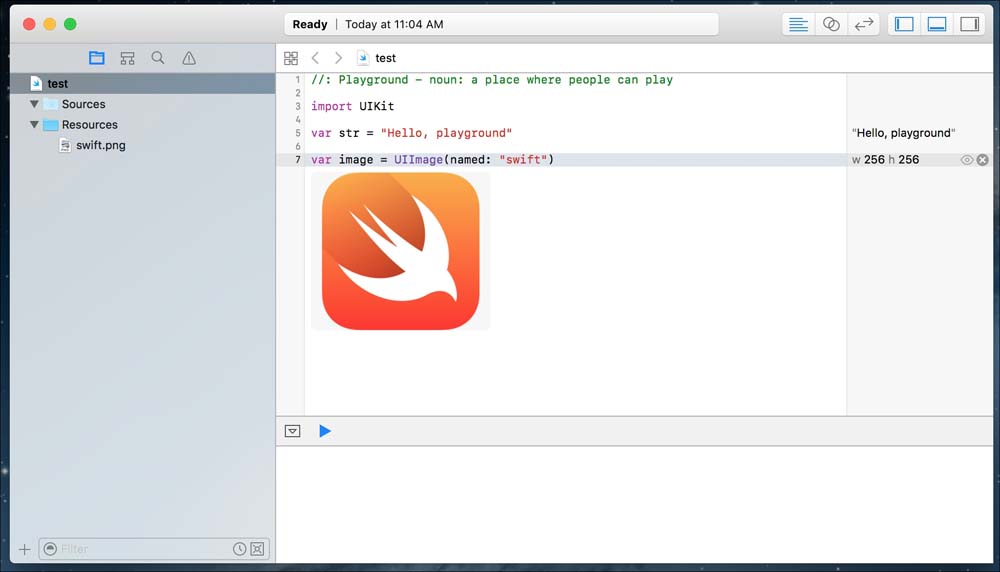Select the Project navigator folder icon
This screenshot has height=572, width=1000.
(96, 58)
